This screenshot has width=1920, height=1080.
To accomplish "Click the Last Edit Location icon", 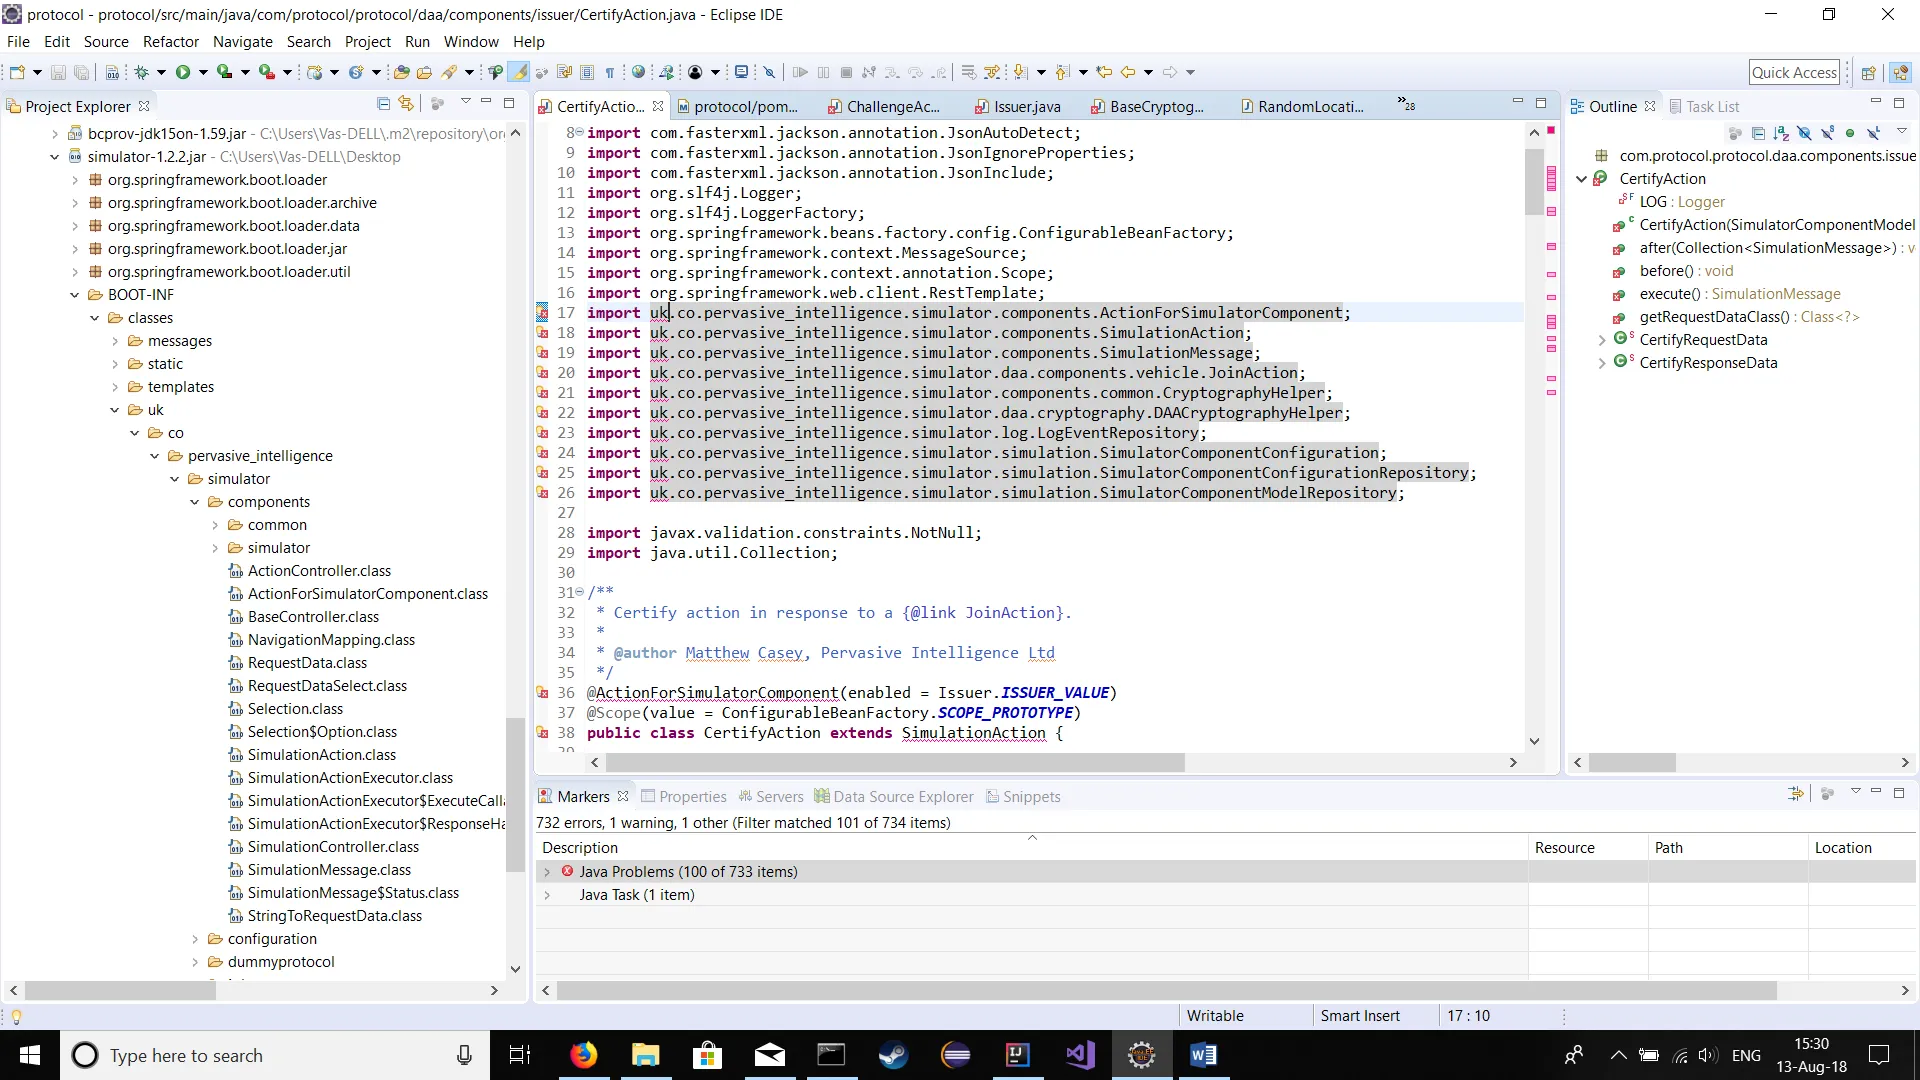I will pyautogui.click(x=1104, y=72).
